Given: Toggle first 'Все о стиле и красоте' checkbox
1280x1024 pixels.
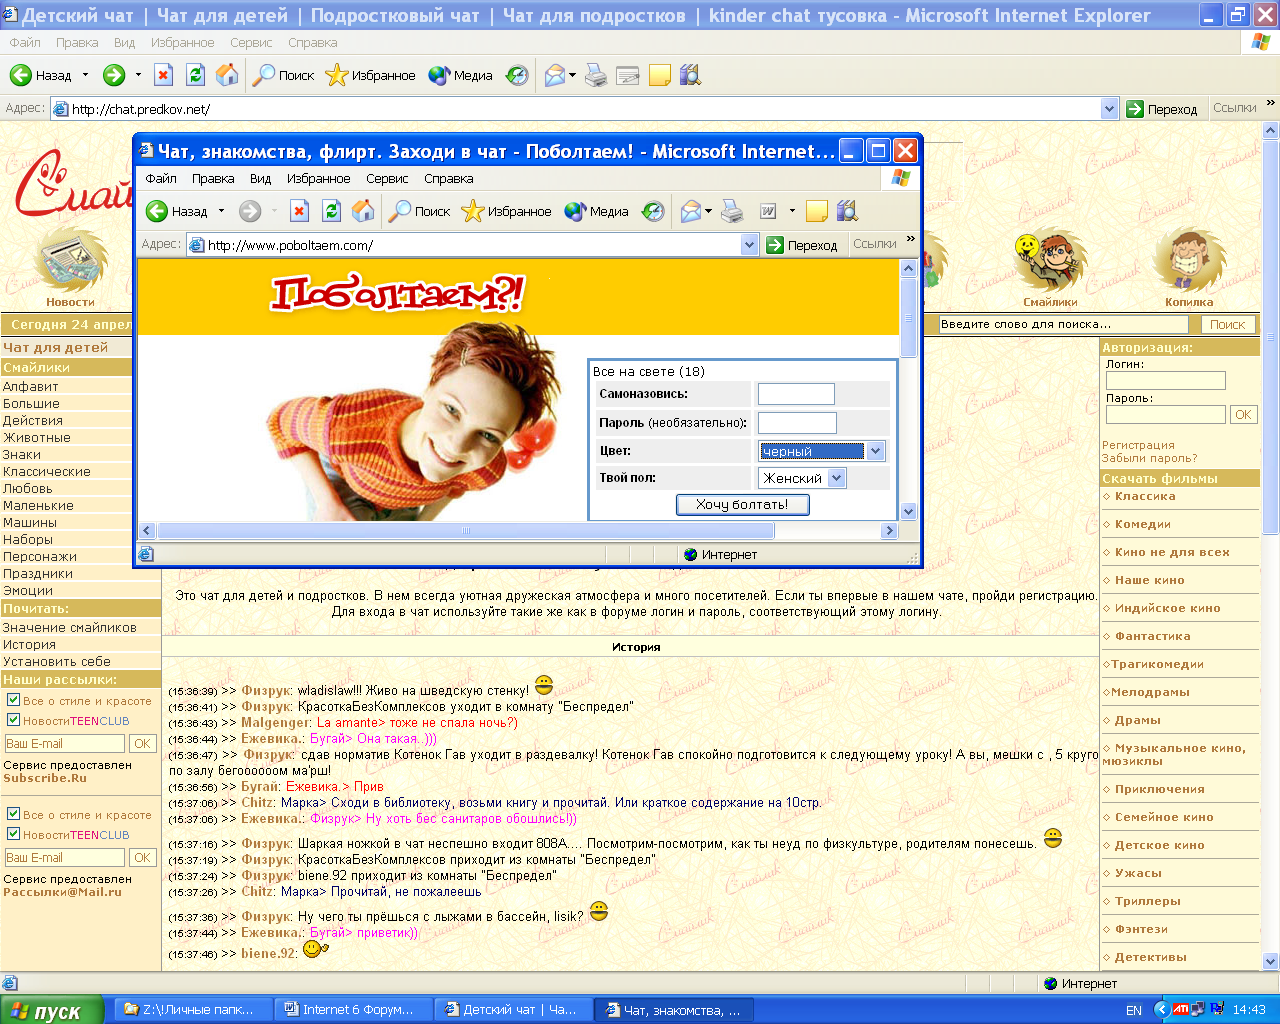Looking at the screenshot, I should [13, 700].
